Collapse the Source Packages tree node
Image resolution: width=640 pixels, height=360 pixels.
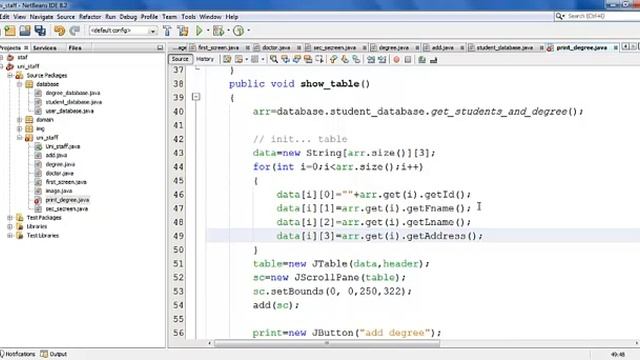tap(10, 76)
